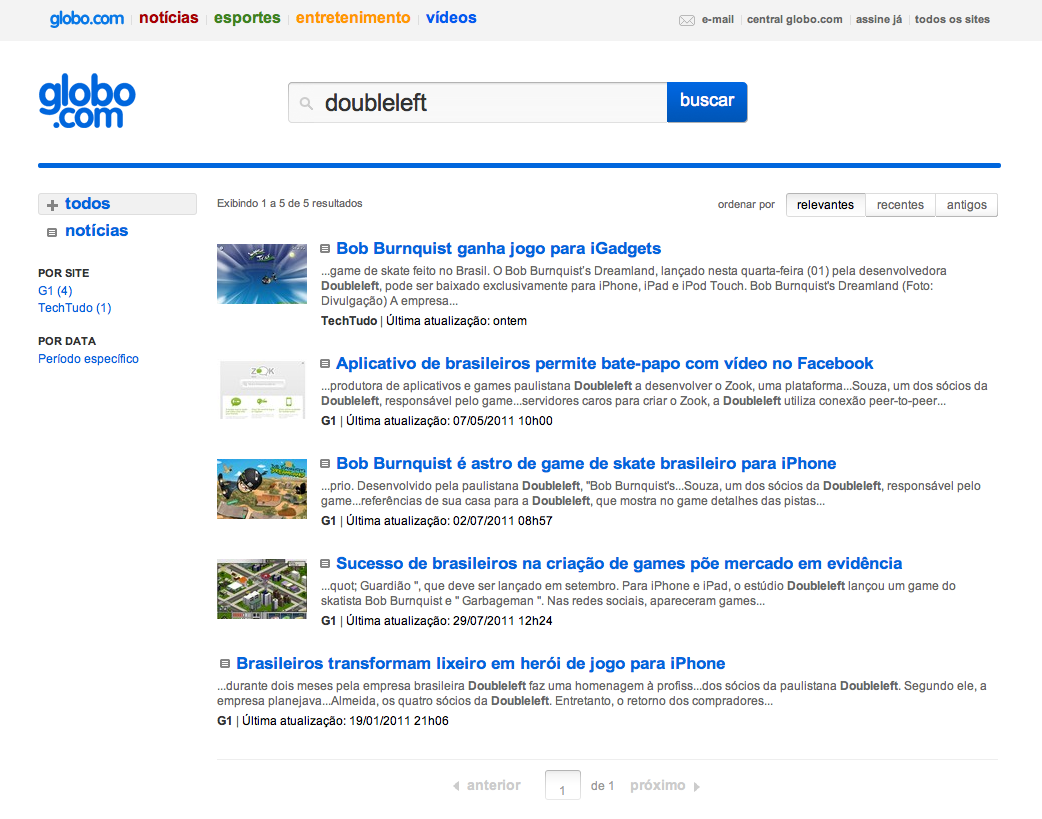Click the document icon beside notícias filter

coord(52,233)
